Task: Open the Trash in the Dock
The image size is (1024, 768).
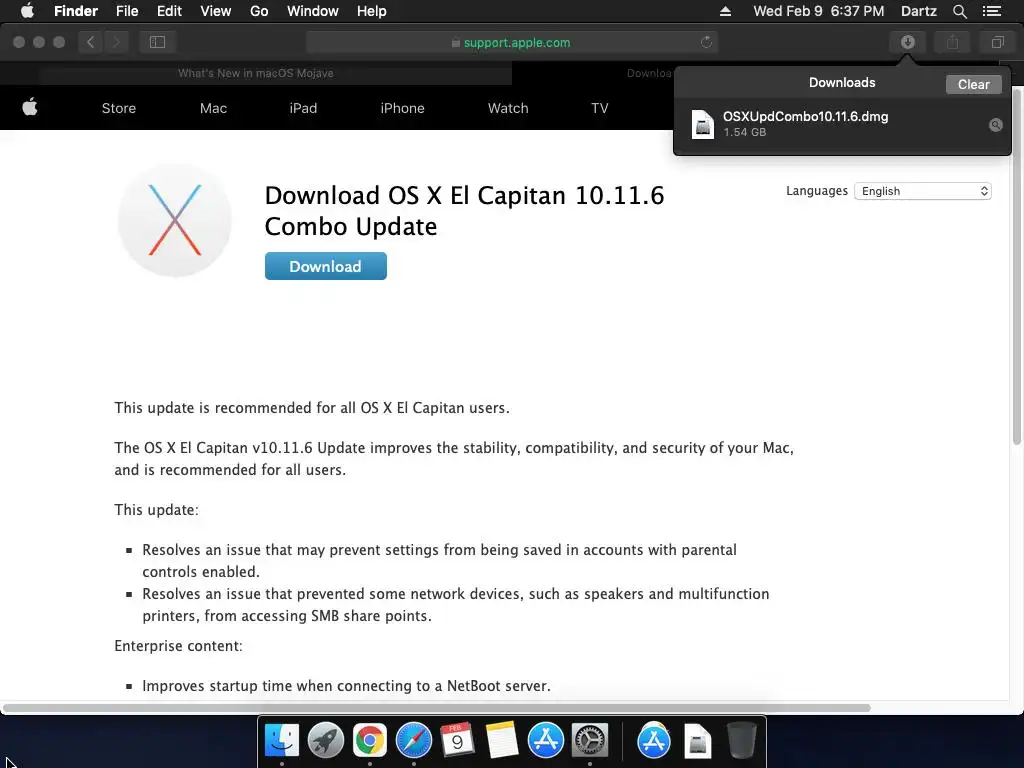Action: (x=741, y=741)
